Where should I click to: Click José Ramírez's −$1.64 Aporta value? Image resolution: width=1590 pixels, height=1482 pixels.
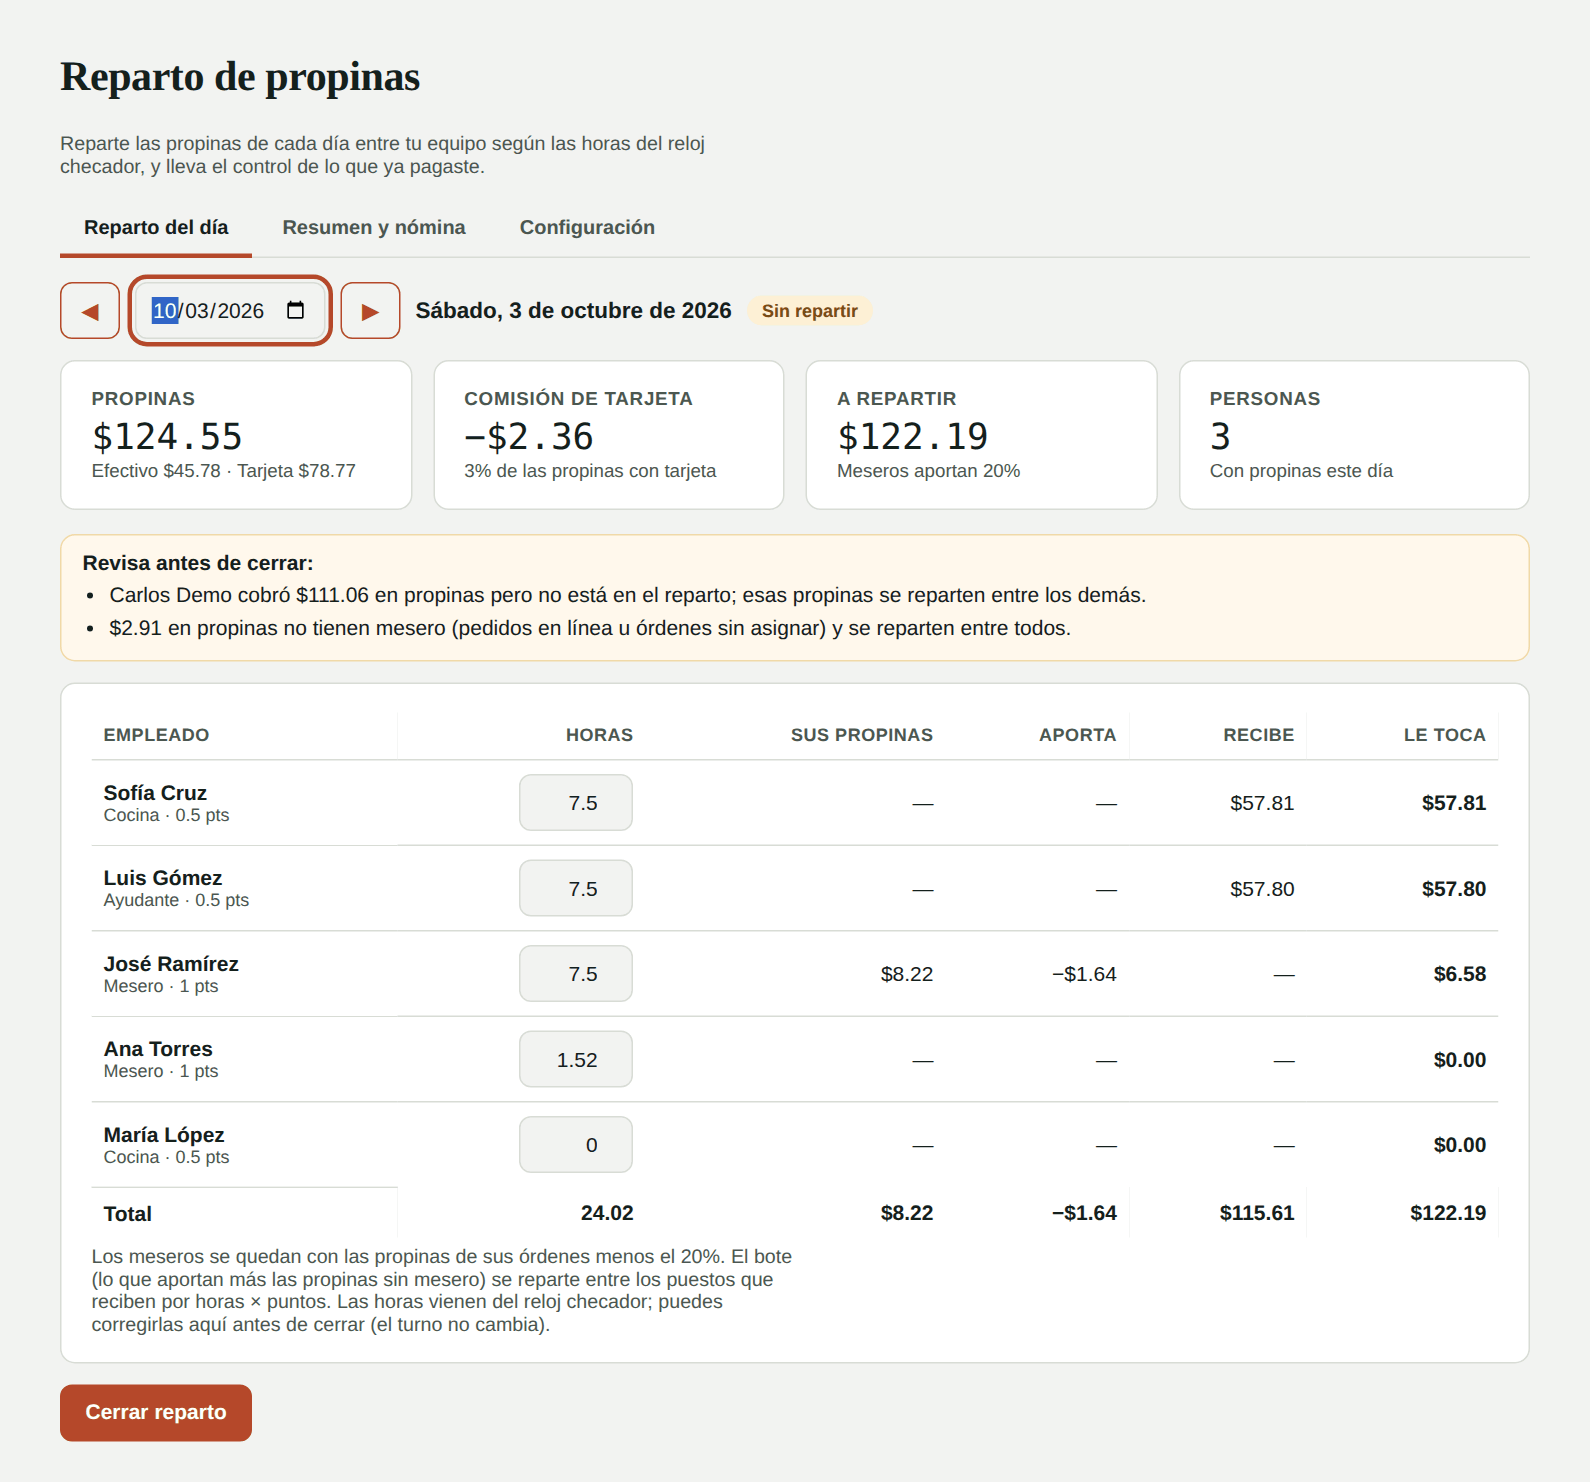point(1084,974)
